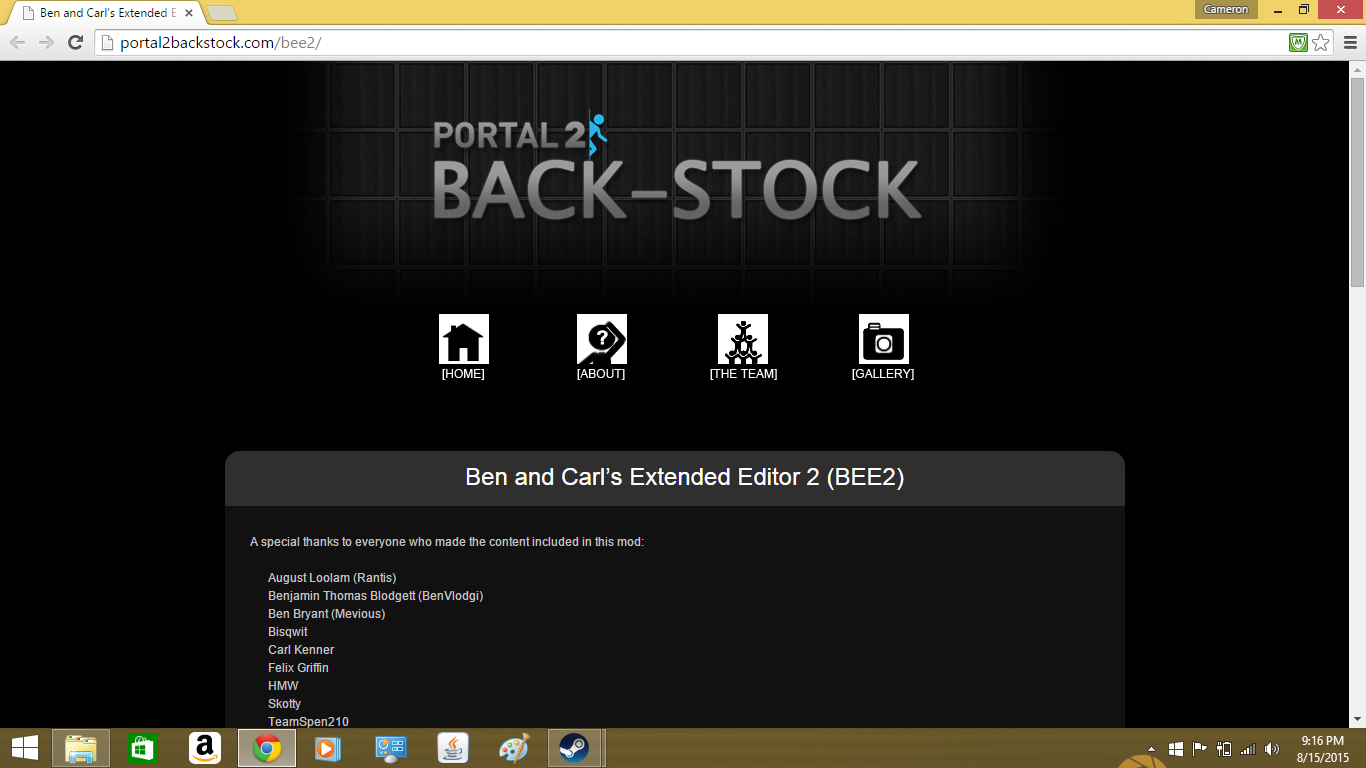Click the name "Carl Kenner" in the list
Screen dimensions: 1366x768
(301, 650)
